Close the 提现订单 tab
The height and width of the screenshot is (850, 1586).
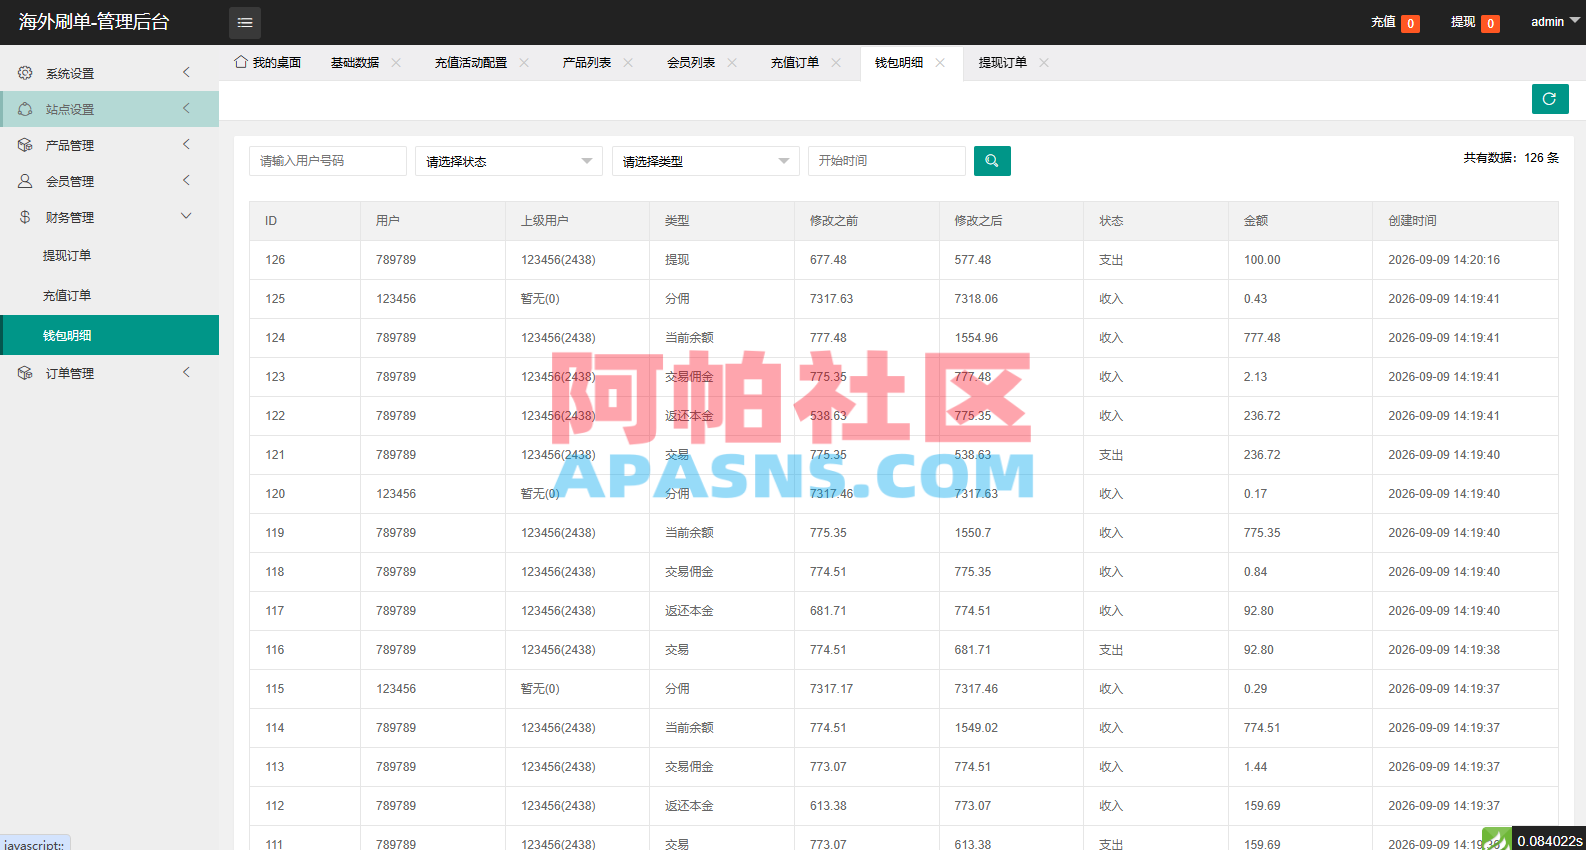1044,62
